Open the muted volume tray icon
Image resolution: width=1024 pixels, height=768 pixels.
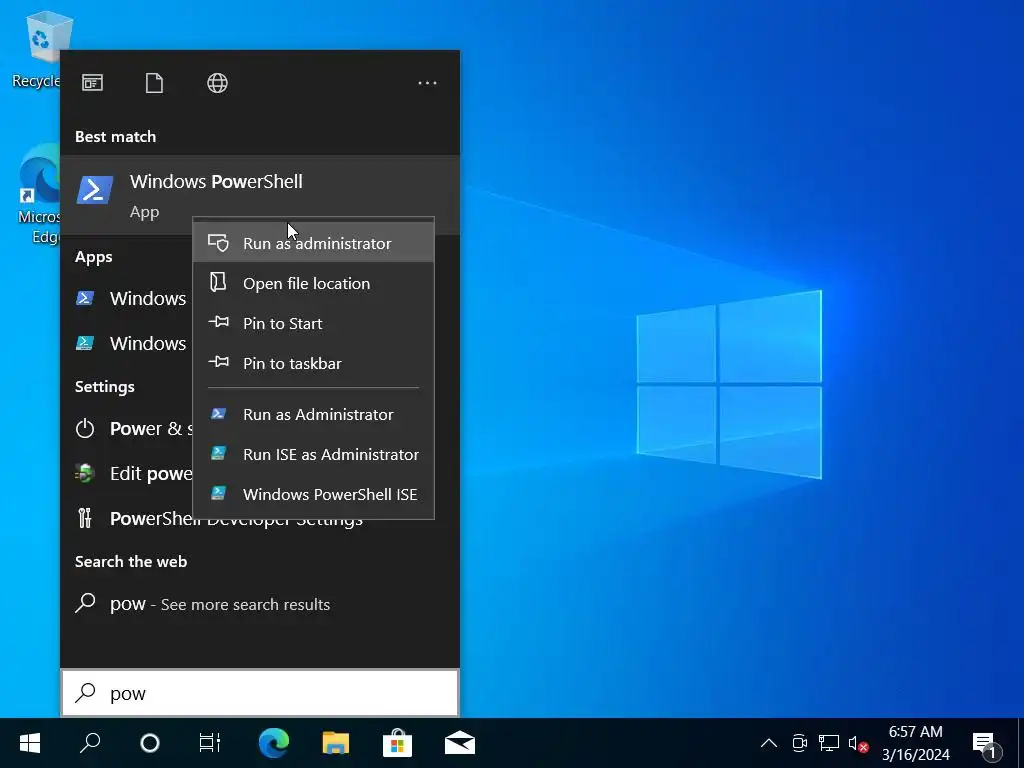click(x=857, y=743)
